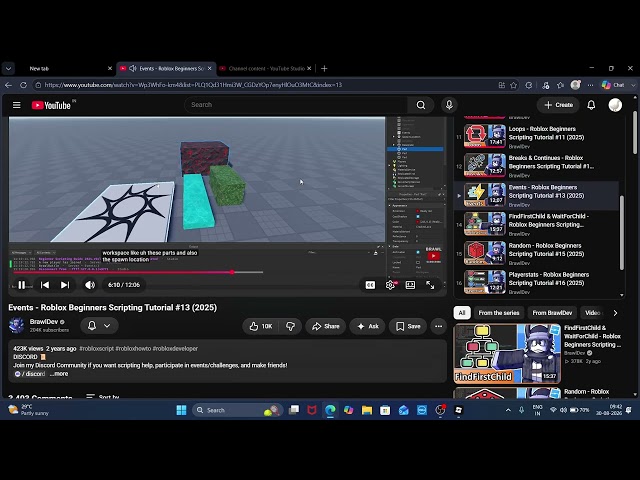Open the Create button
Image resolution: width=640 pixels, height=480 pixels.
(x=558, y=105)
